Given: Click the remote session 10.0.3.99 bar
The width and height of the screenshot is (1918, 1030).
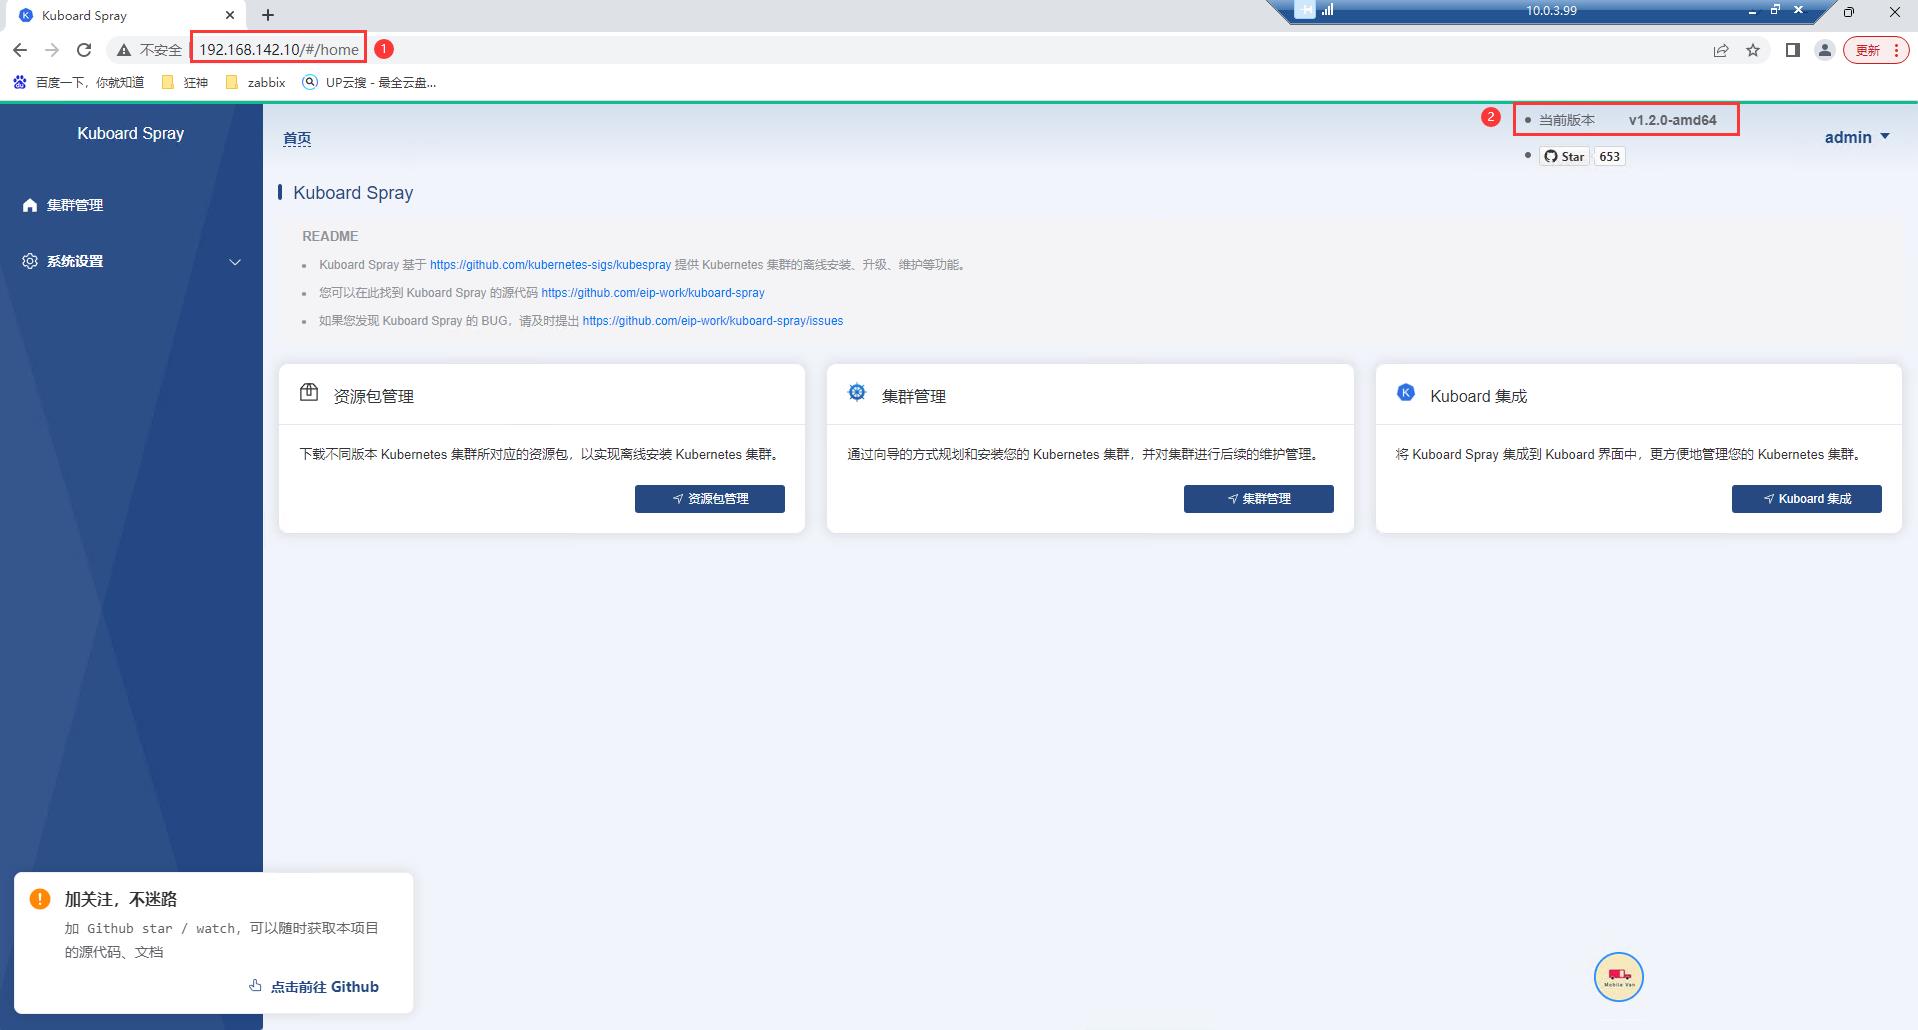Looking at the screenshot, I should click(1551, 10).
